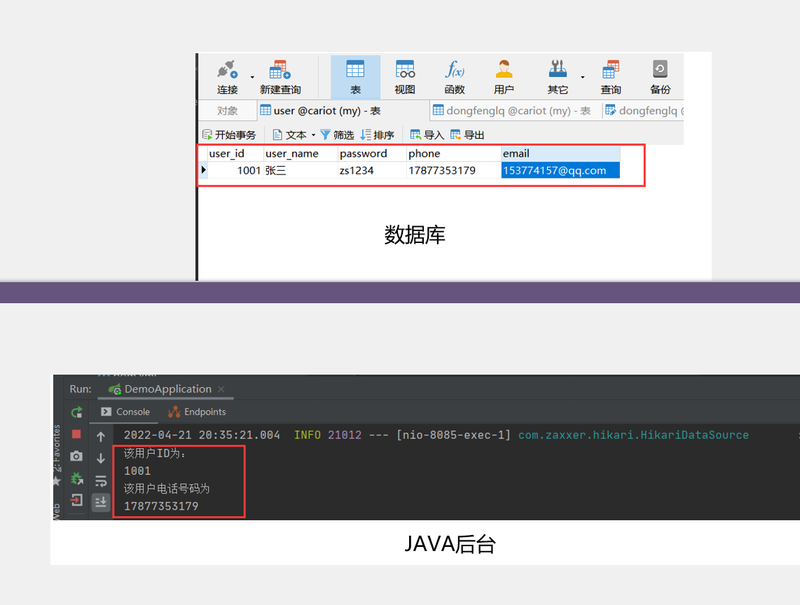Select the 张三 user_name cell

point(301,170)
